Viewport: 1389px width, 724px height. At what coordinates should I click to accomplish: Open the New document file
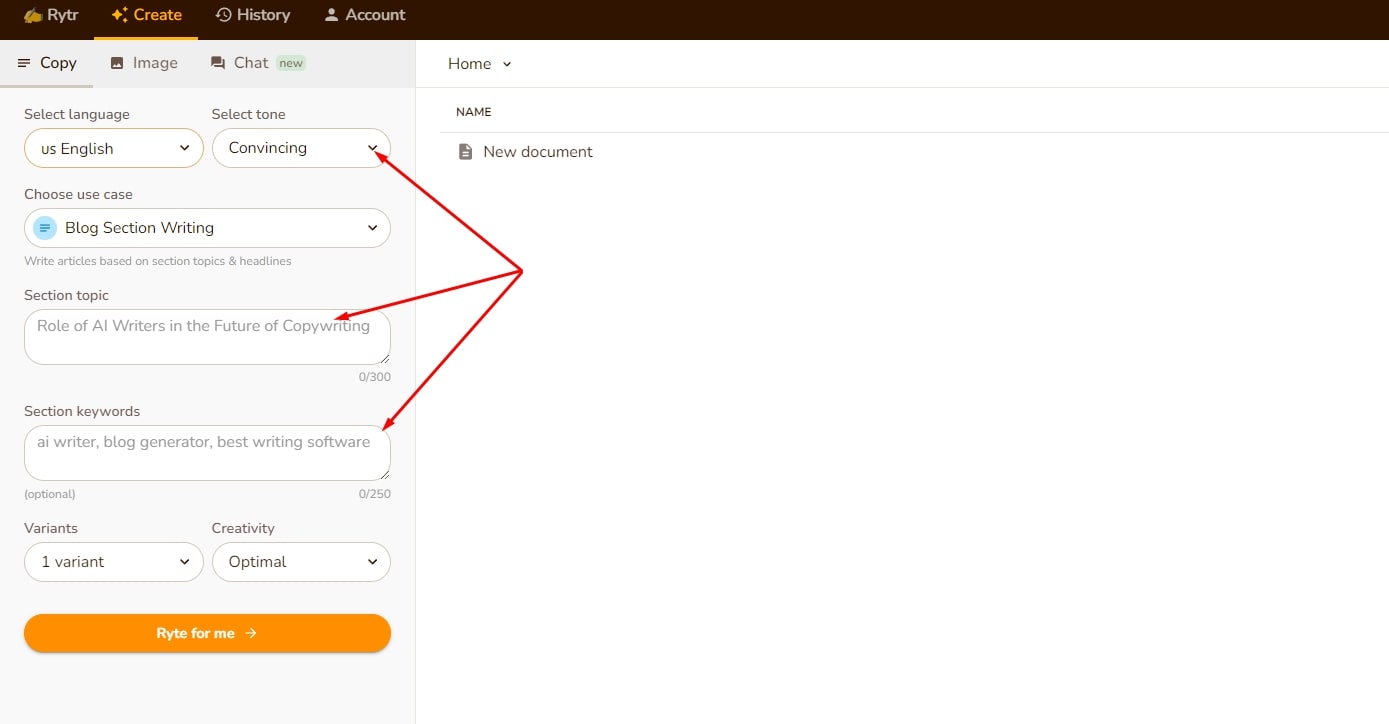(x=538, y=152)
